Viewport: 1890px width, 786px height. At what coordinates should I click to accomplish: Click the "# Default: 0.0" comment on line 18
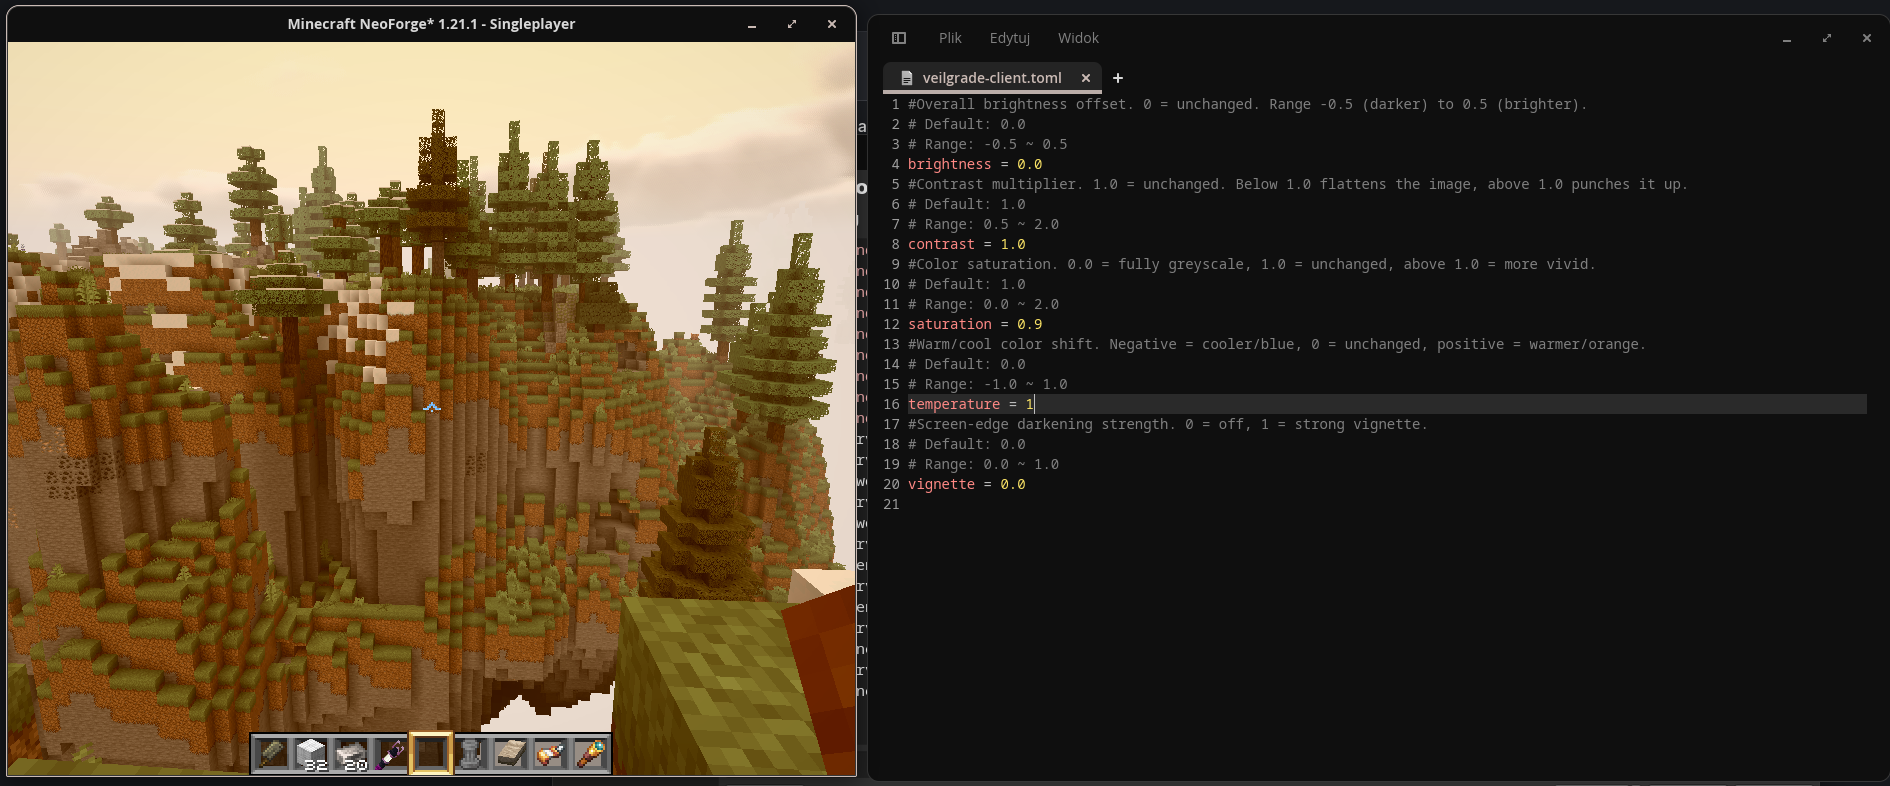pyautogui.click(x=966, y=444)
